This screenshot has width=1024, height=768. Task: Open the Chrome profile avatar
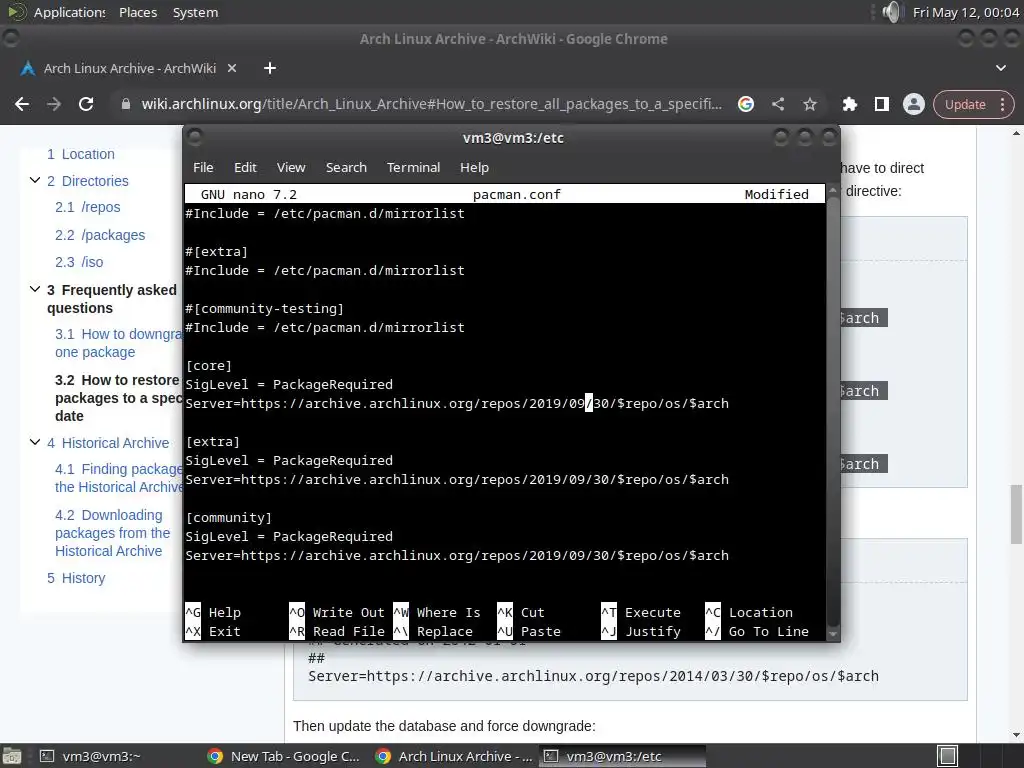[914, 104]
